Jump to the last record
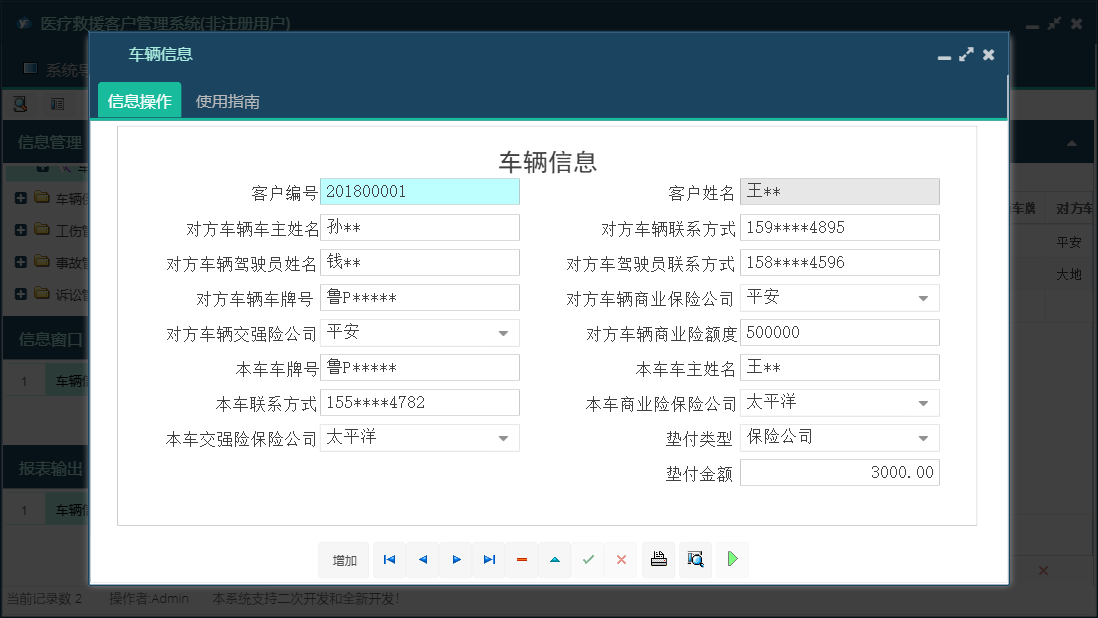This screenshot has height=618, width=1098. coord(489,560)
